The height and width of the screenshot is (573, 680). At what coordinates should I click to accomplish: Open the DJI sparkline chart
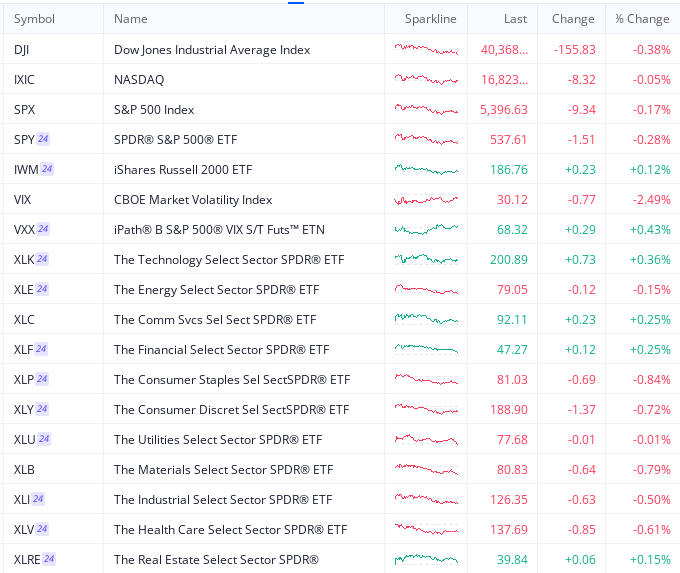[426, 49]
